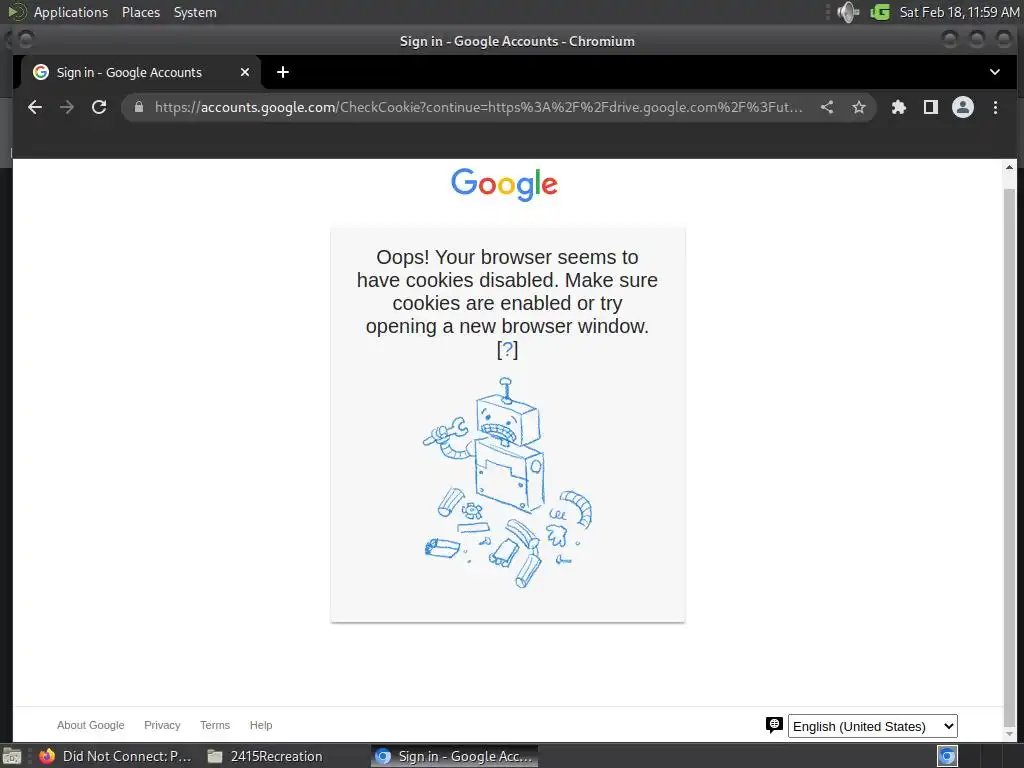Image resolution: width=1024 pixels, height=768 pixels.
Task: Click the browser back arrow
Action: click(x=35, y=107)
